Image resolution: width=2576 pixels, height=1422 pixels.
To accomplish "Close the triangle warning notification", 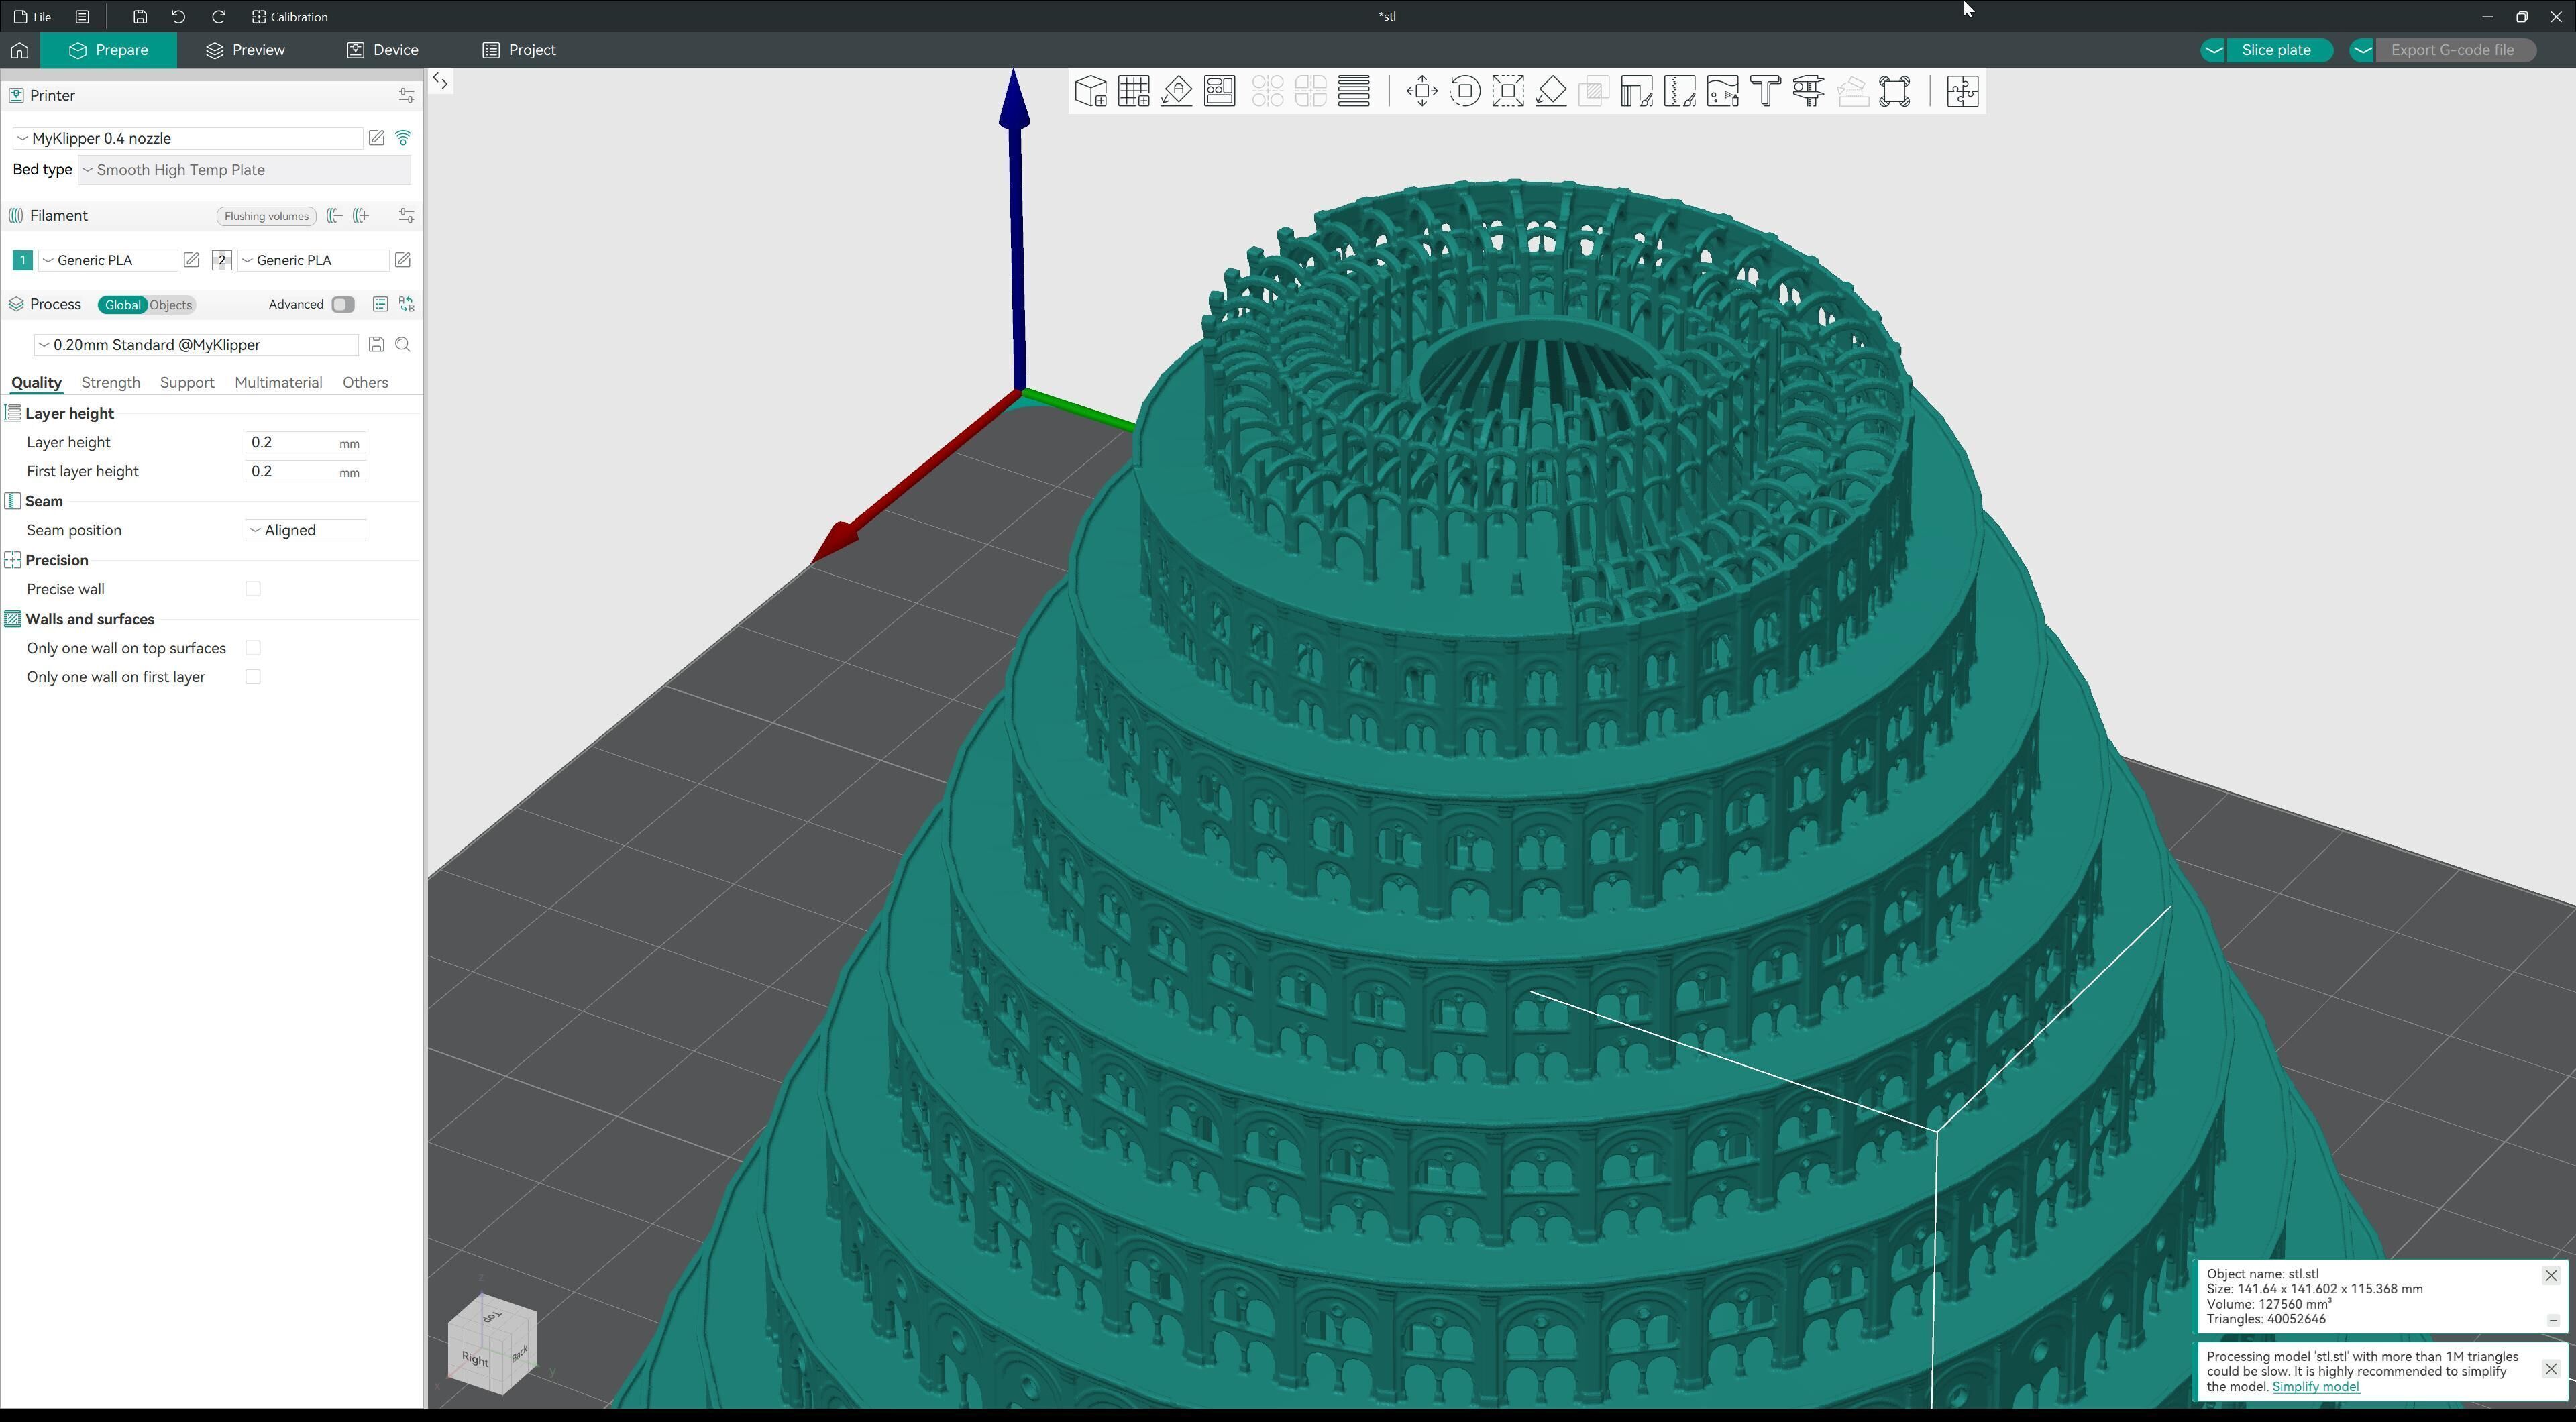I will click(x=2551, y=1369).
